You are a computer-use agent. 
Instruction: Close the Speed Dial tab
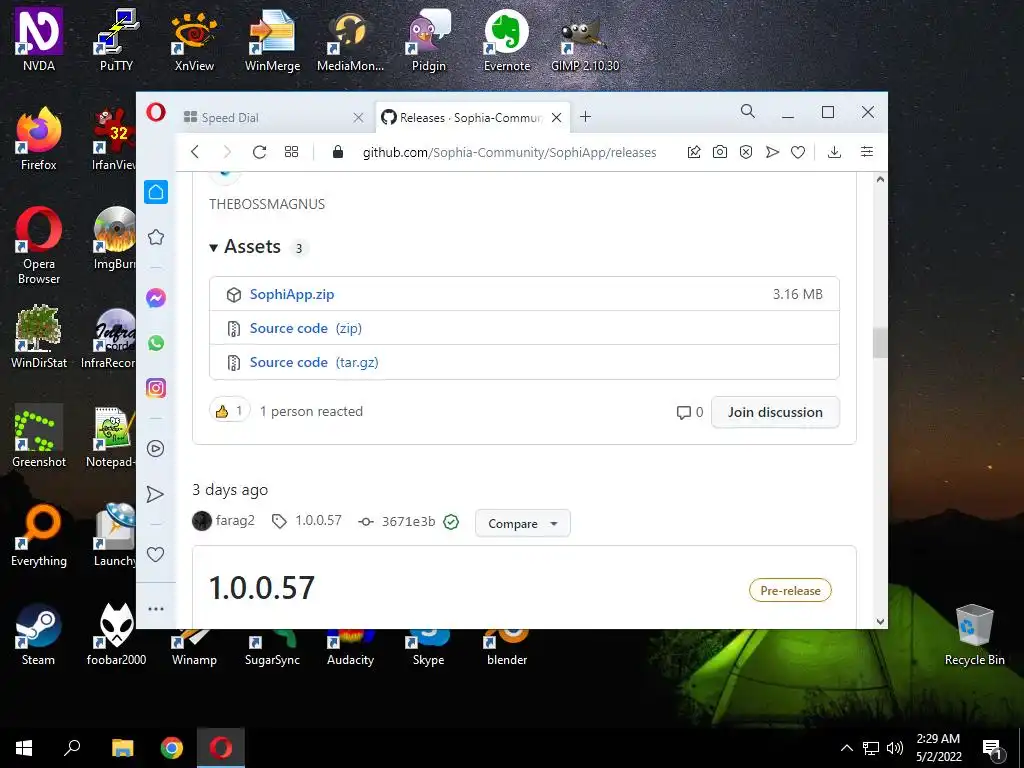click(358, 118)
